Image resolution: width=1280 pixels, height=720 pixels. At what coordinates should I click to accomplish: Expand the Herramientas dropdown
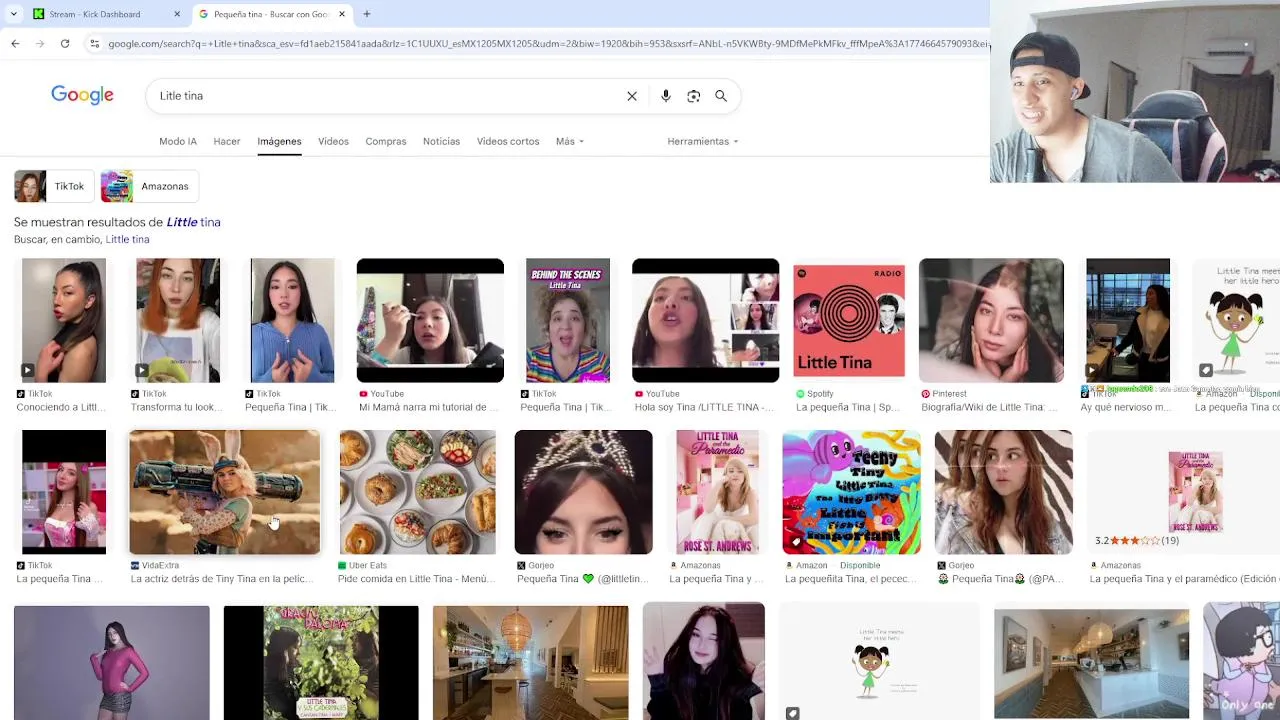(x=703, y=141)
